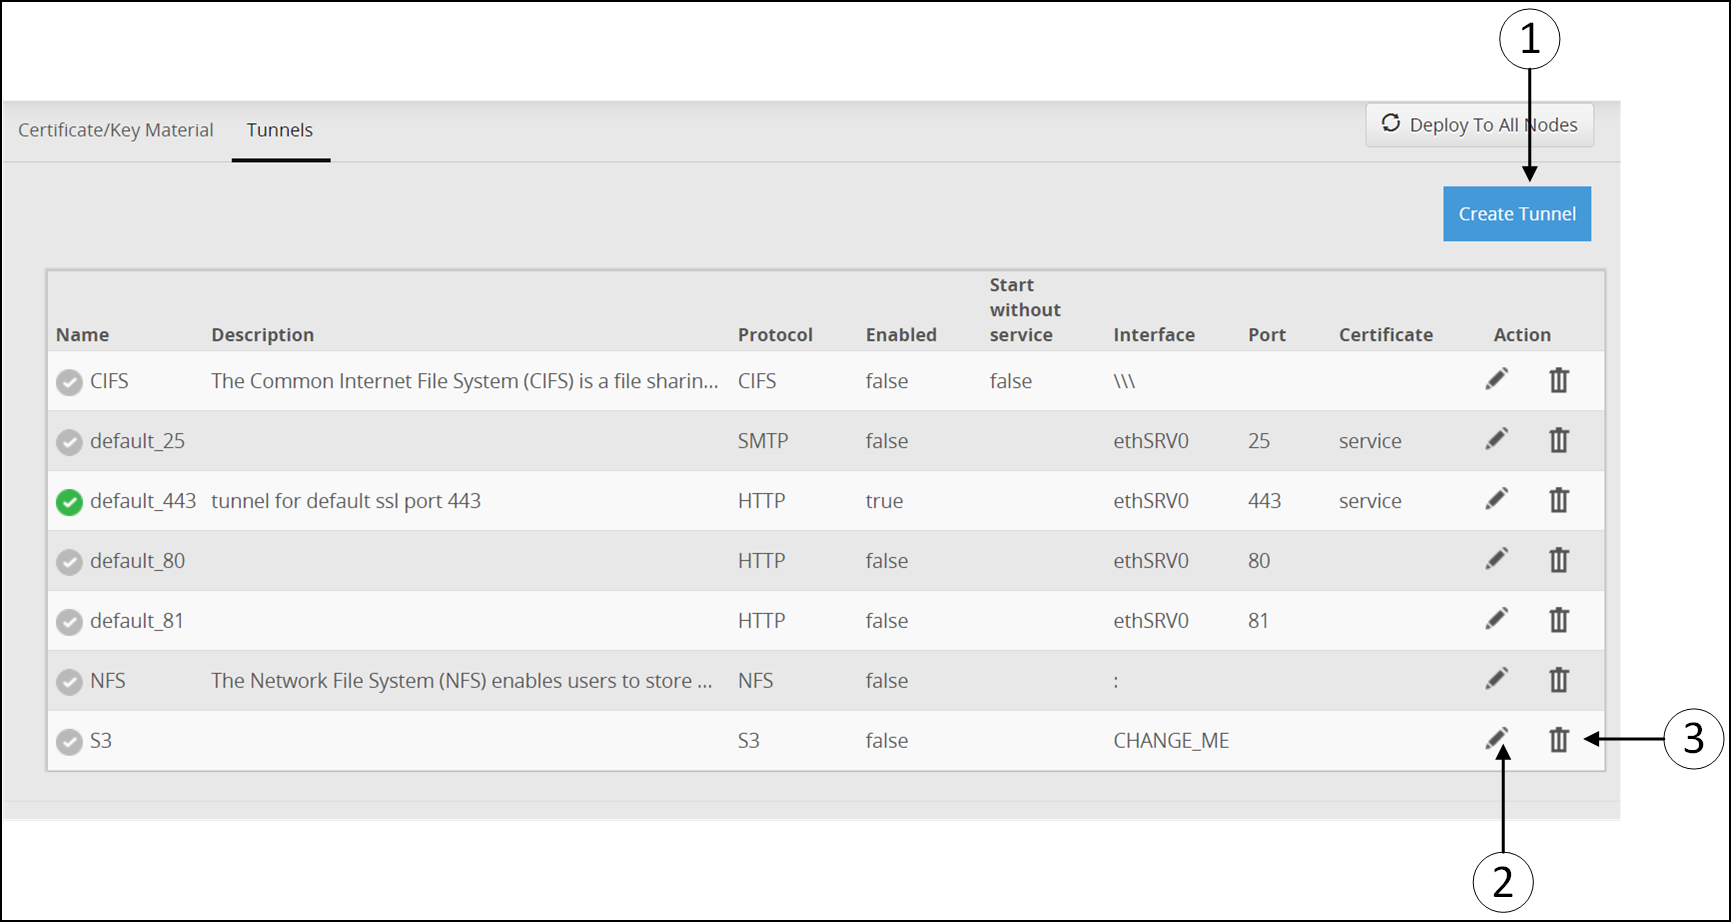This screenshot has width=1731, height=922.
Task: Open the editor for the NFS tunnel
Action: pos(1496,680)
